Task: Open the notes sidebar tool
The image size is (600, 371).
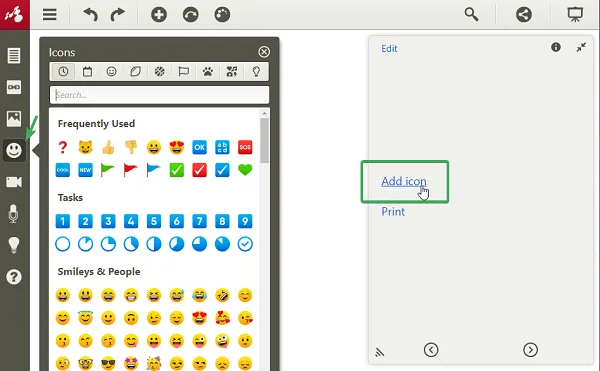Action: tap(14, 55)
